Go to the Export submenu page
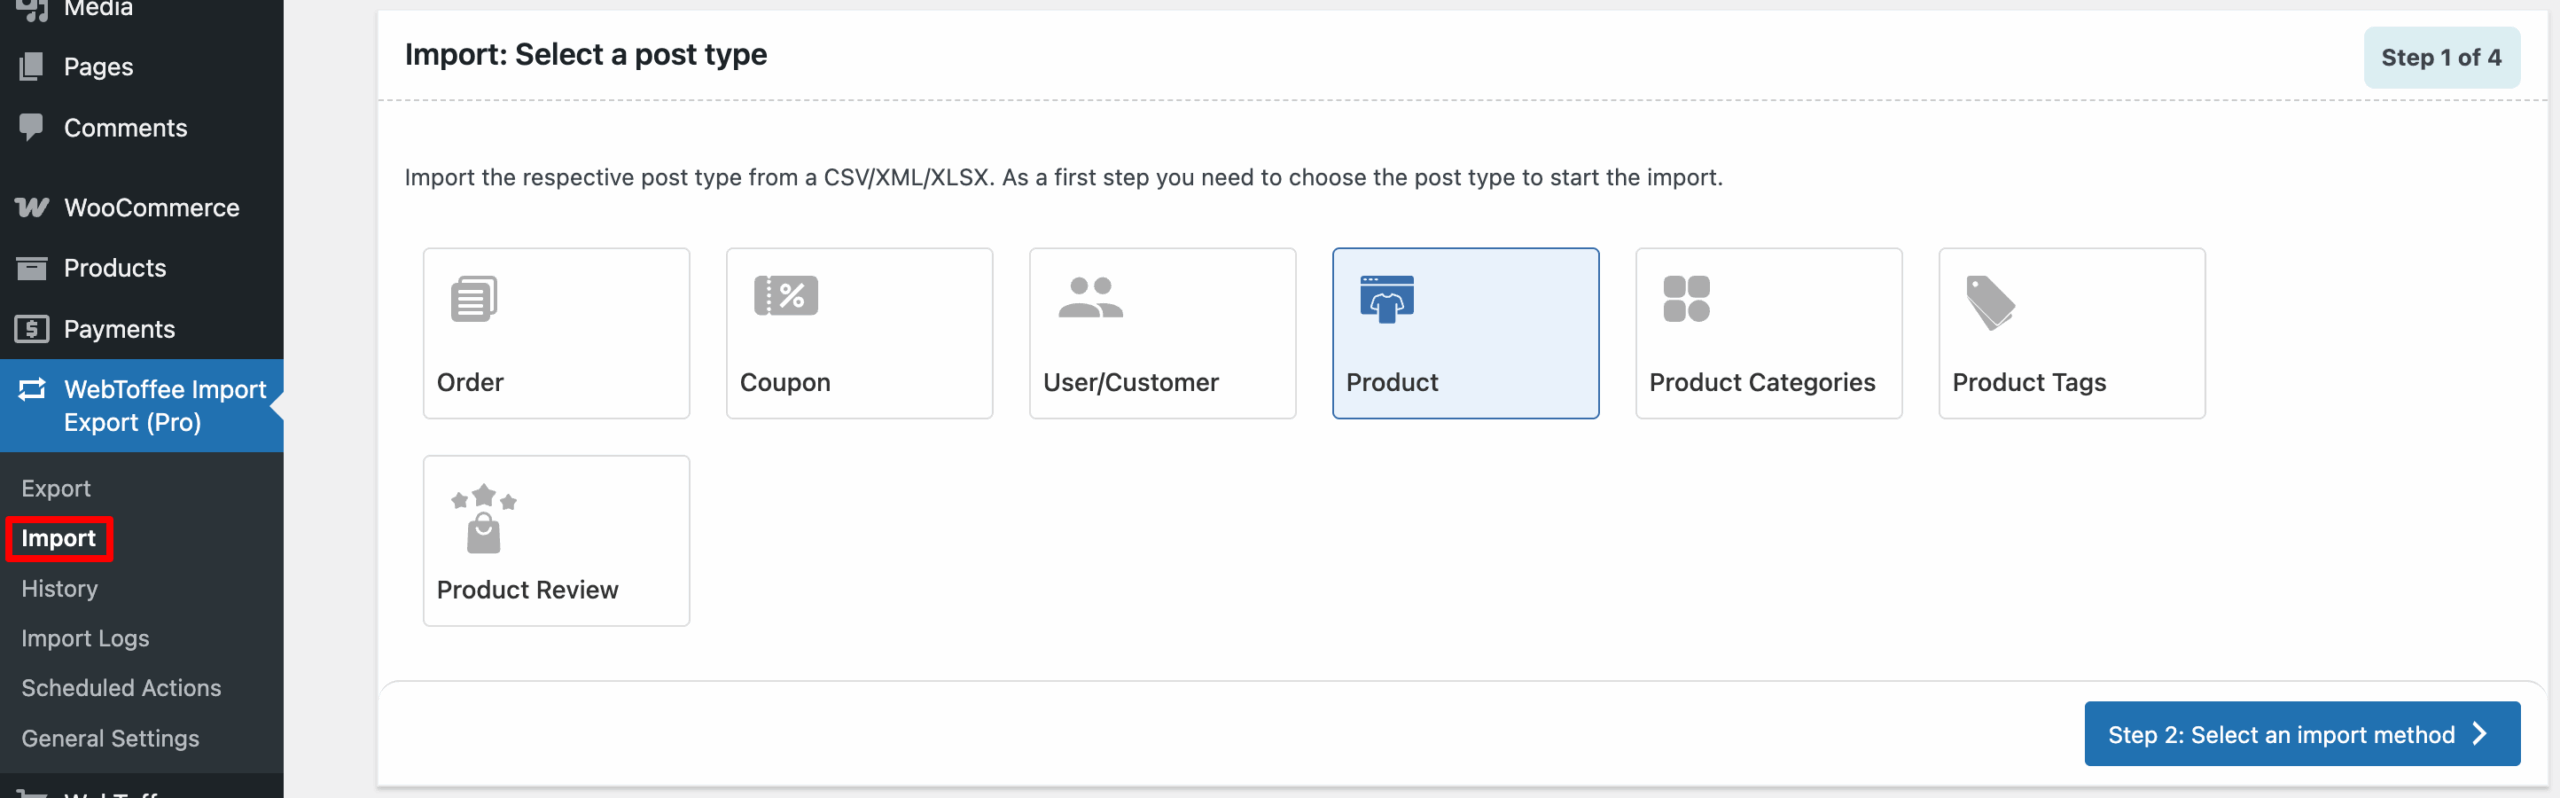The height and width of the screenshot is (798, 2560). point(56,488)
